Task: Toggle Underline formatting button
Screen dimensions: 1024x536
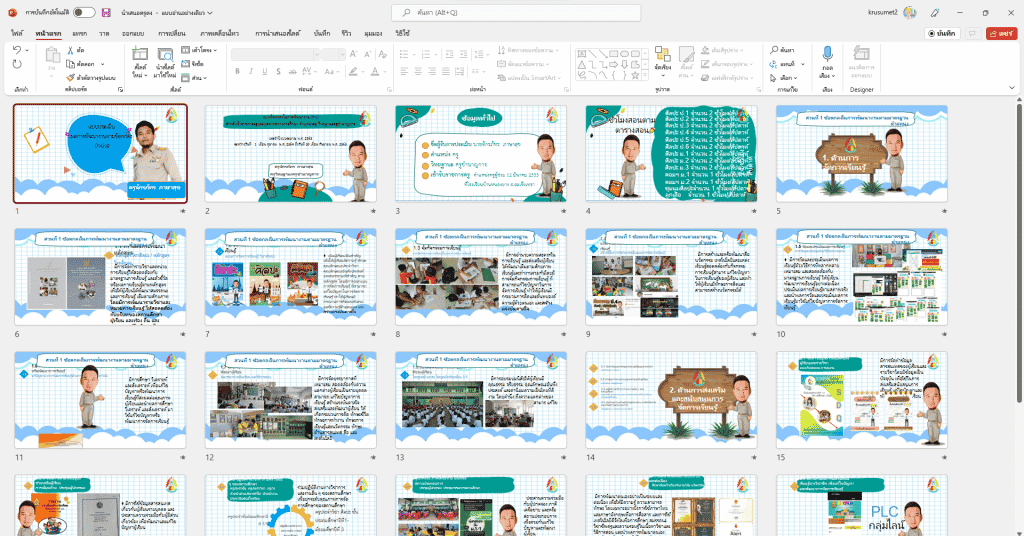Action: pyautogui.click(x=264, y=71)
